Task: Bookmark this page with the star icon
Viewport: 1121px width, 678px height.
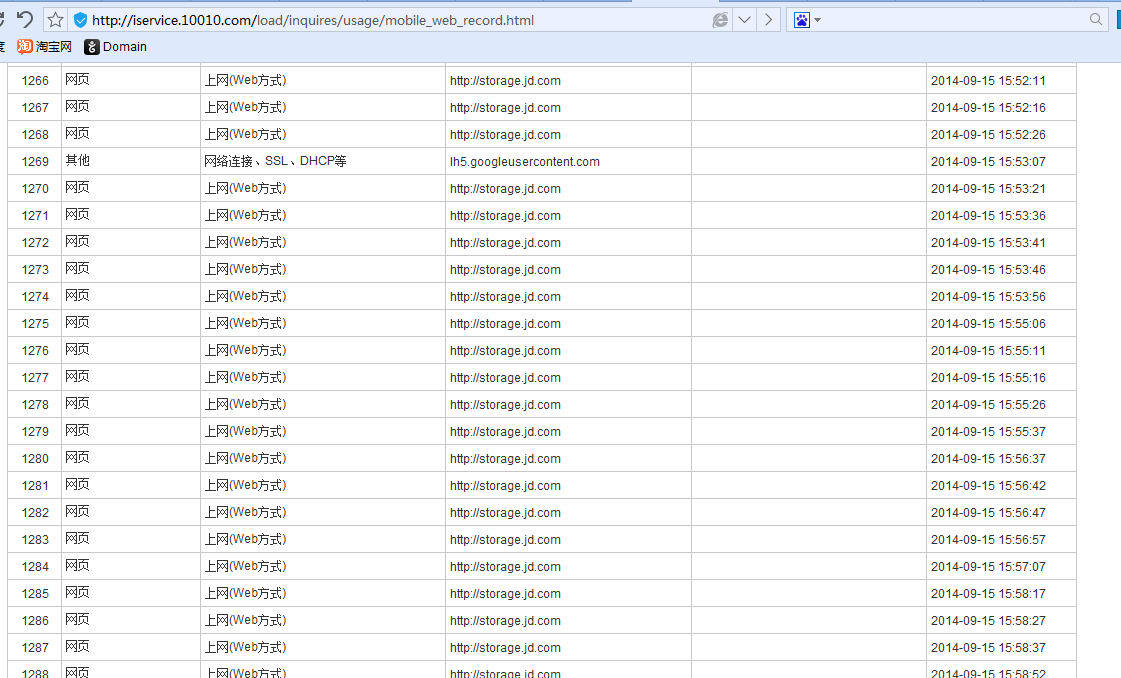Action: click(56, 20)
